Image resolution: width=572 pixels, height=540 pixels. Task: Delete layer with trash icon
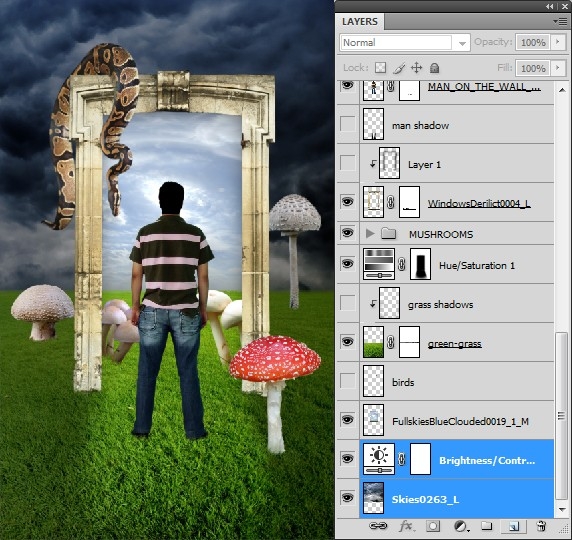point(541,526)
